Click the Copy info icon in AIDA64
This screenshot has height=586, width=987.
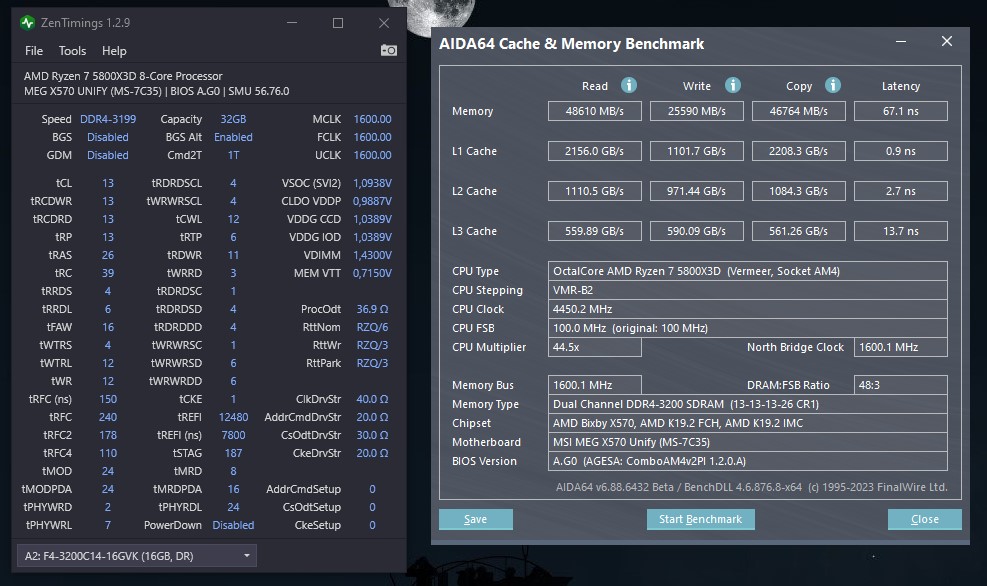(x=833, y=85)
